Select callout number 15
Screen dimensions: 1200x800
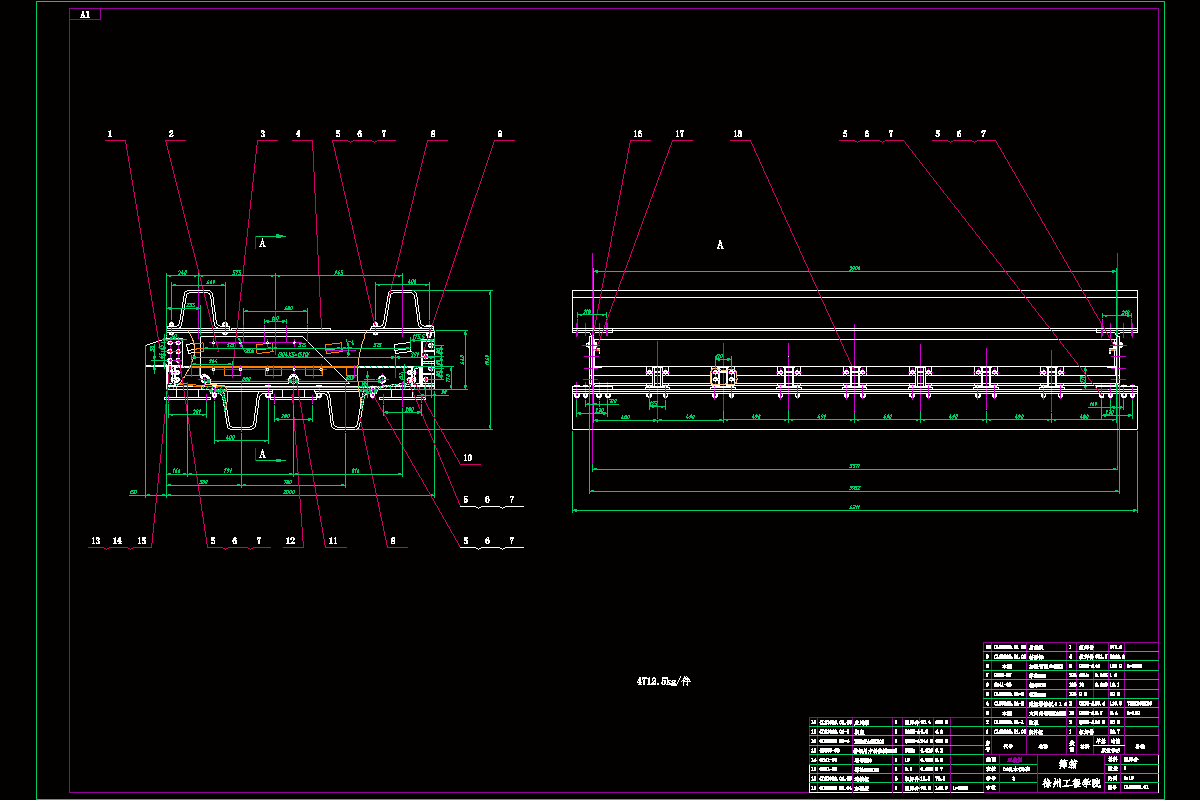(x=142, y=541)
